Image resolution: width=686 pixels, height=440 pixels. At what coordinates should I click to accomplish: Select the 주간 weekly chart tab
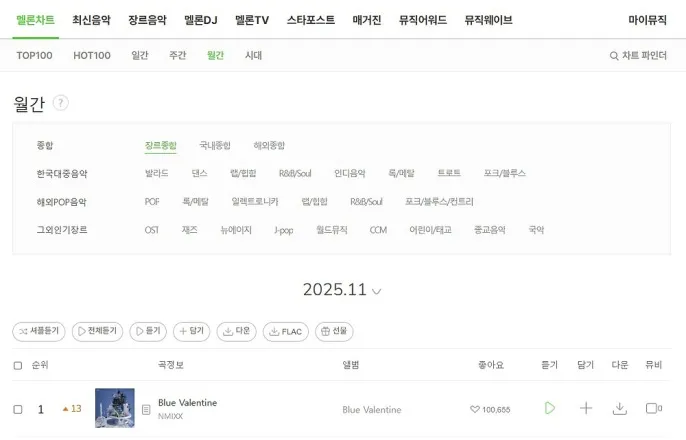point(177,56)
